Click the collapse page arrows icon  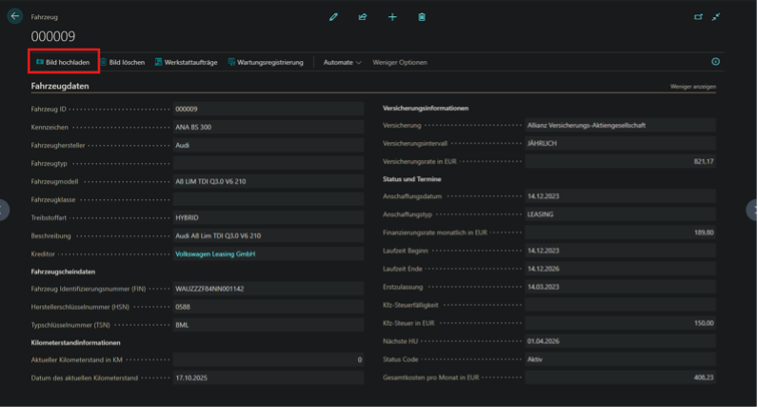pyautogui.click(x=717, y=17)
